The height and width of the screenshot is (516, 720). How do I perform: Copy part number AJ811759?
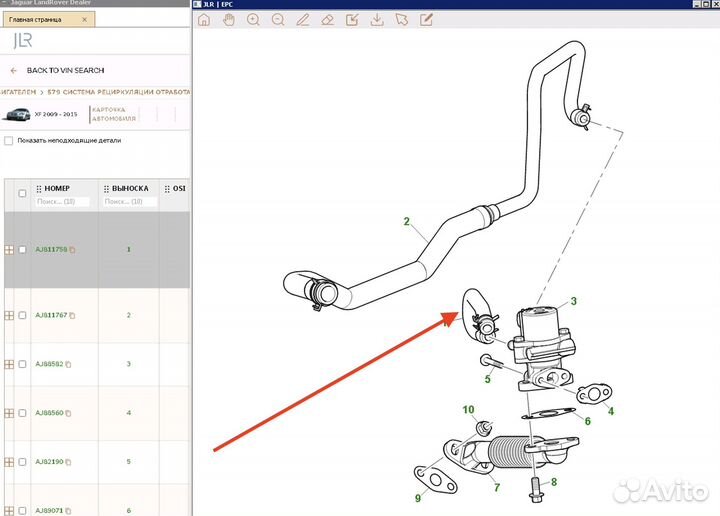coord(73,250)
